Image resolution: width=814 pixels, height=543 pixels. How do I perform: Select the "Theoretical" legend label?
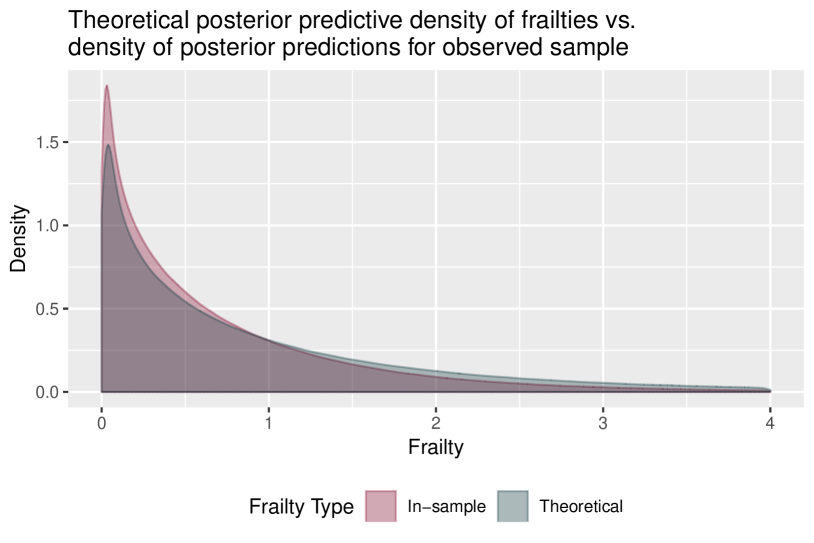pos(581,507)
